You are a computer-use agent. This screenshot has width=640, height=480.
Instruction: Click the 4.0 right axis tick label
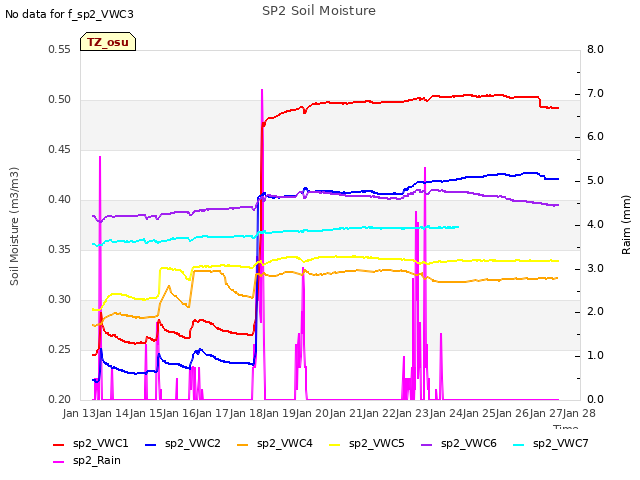(595, 224)
